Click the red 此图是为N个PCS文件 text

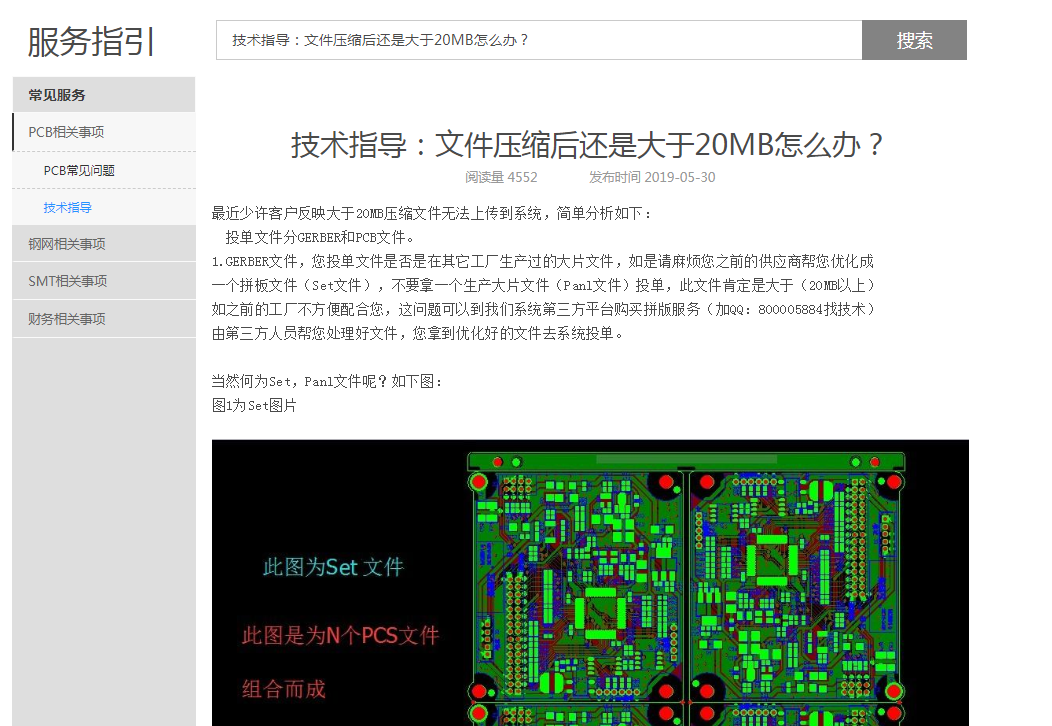coord(340,635)
